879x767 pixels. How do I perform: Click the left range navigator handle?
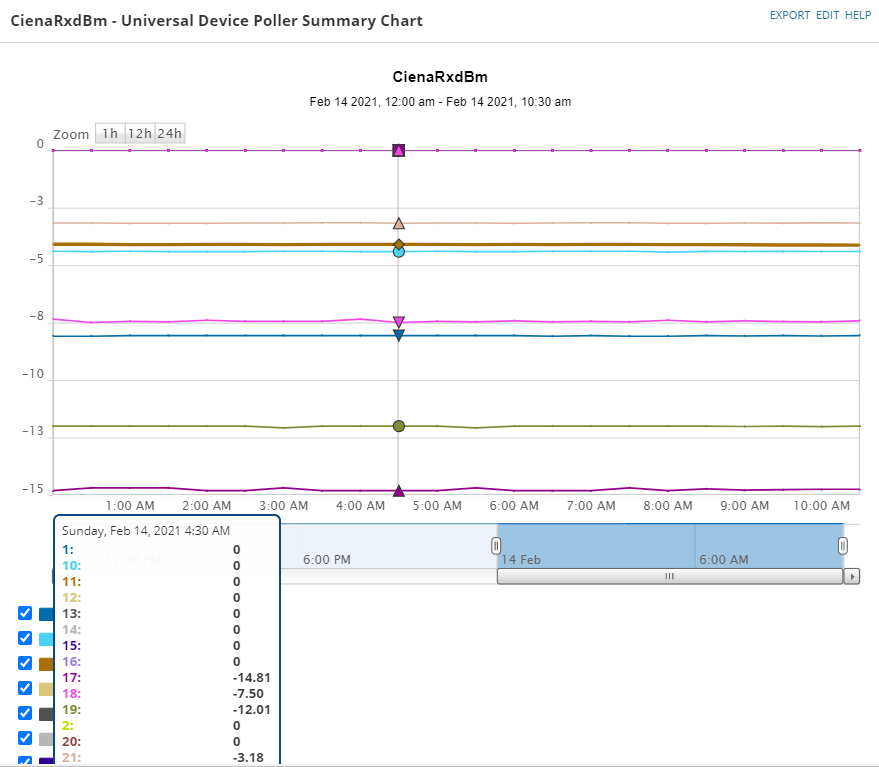click(496, 546)
